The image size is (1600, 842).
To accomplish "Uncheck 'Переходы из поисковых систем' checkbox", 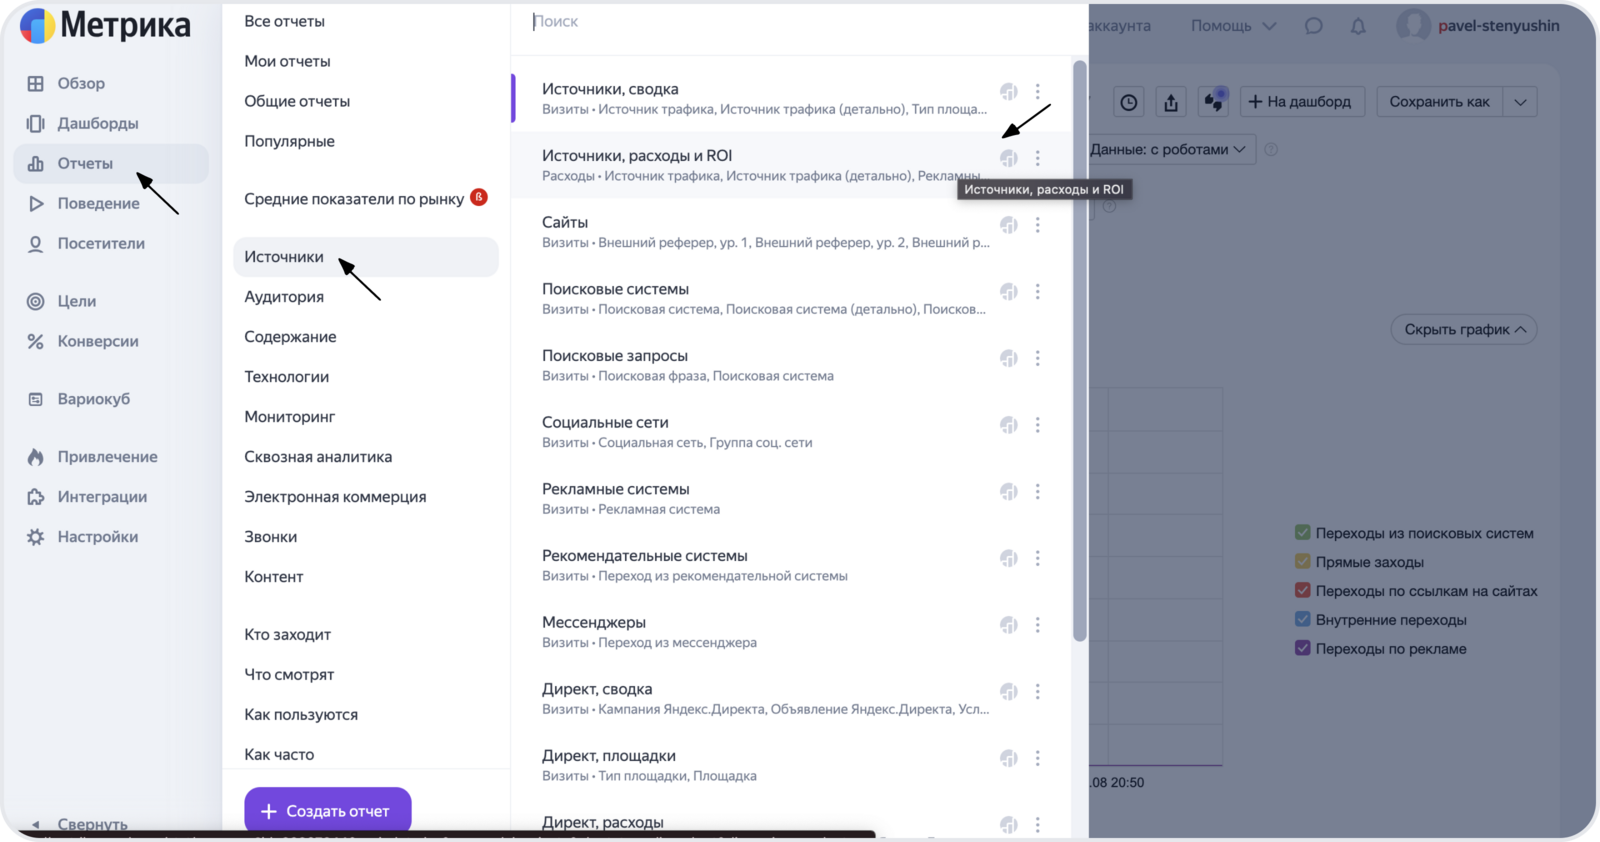I will [1303, 533].
